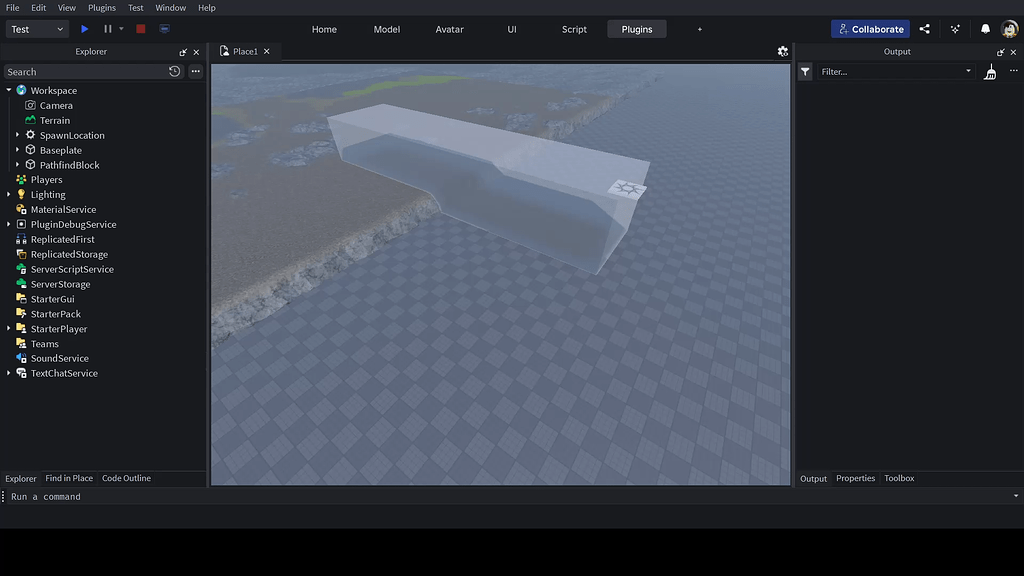
Task: Switch to Properties panel tab
Action: click(x=856, y=478)
